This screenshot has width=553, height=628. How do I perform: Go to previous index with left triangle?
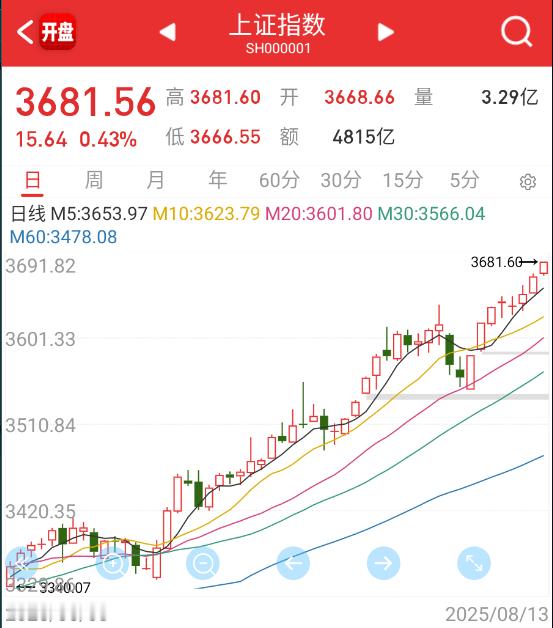pyautogui.click(x=168, y=32)
